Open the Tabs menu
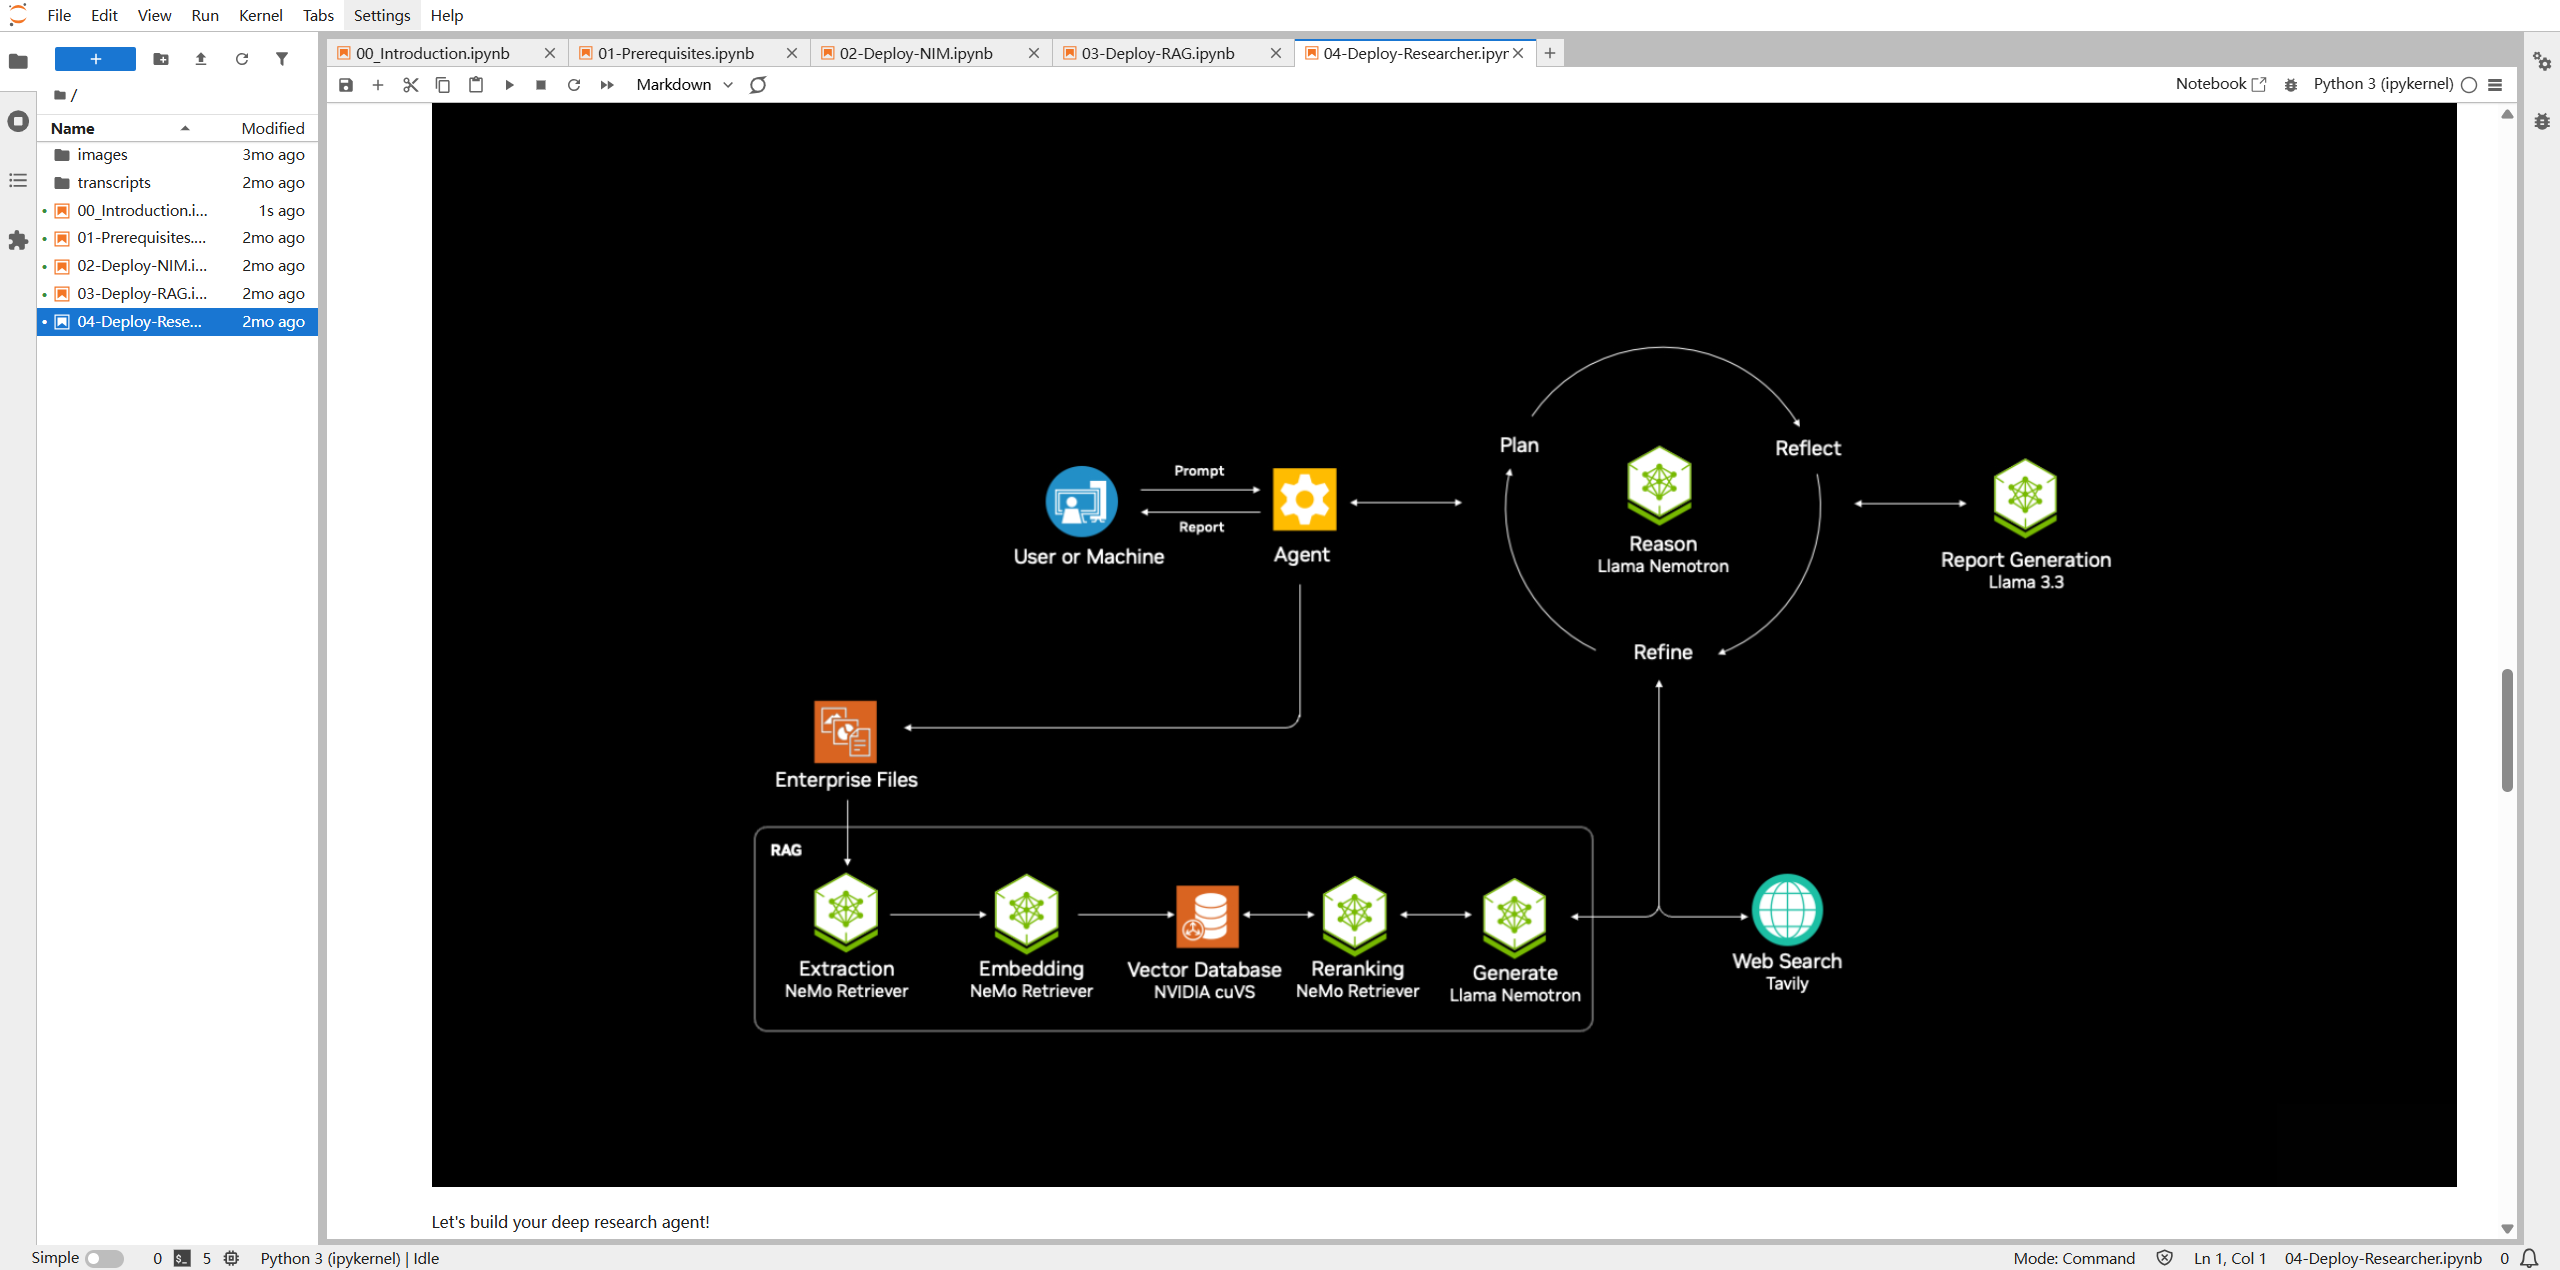 [x=318, y=15]
